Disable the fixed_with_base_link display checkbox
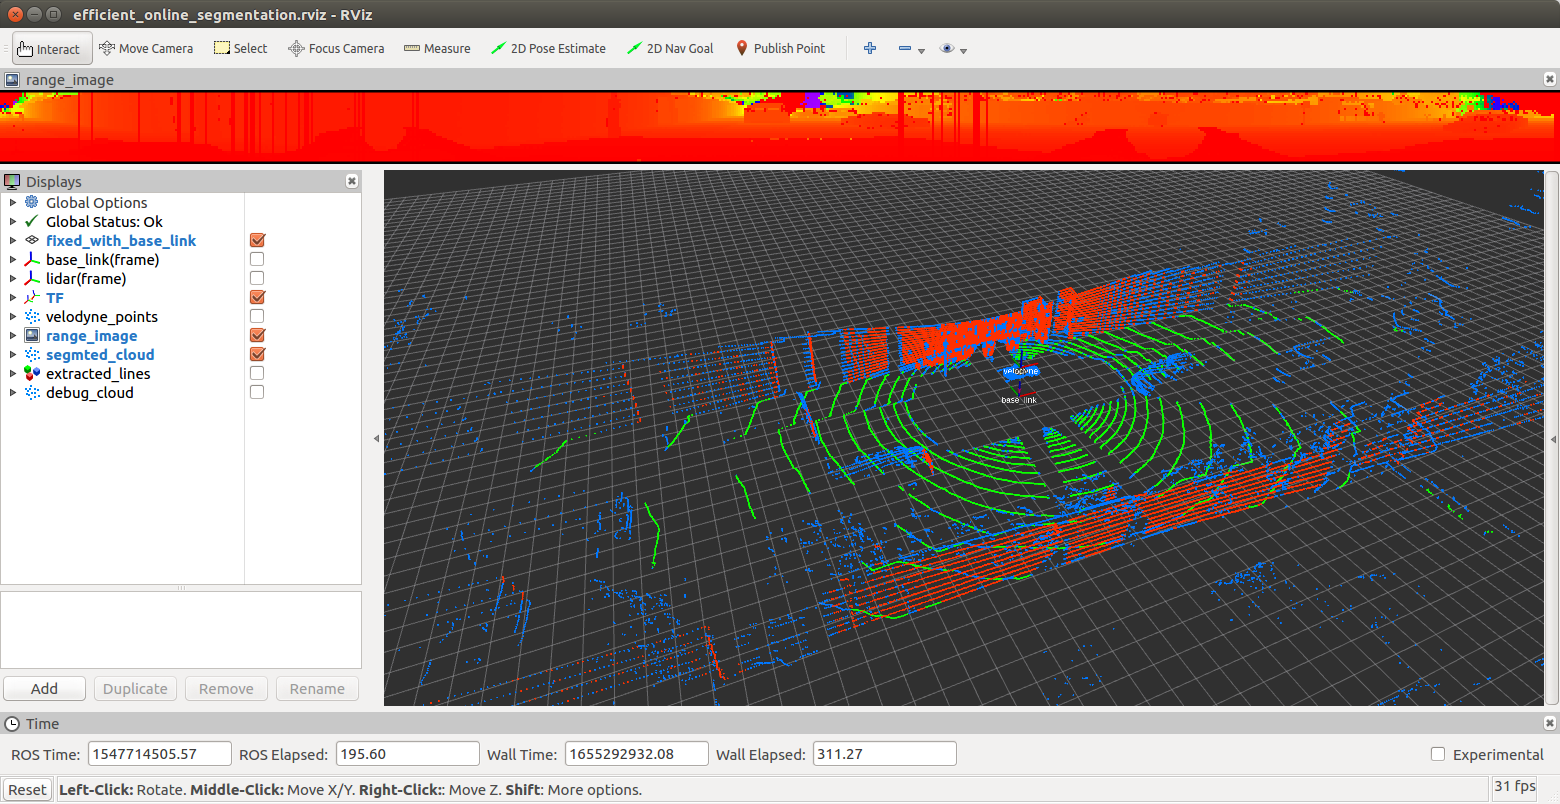 tap(257, 240)
